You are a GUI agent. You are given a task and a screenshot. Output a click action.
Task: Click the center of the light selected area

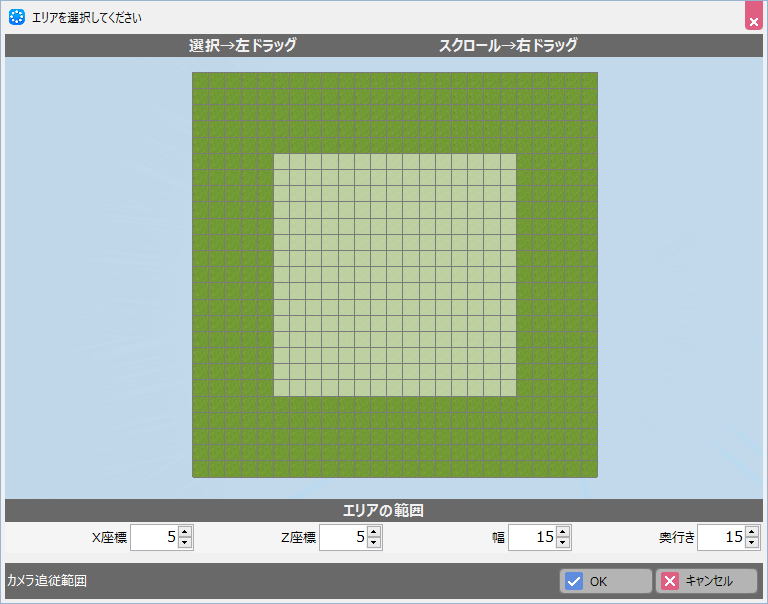(395, 275)
